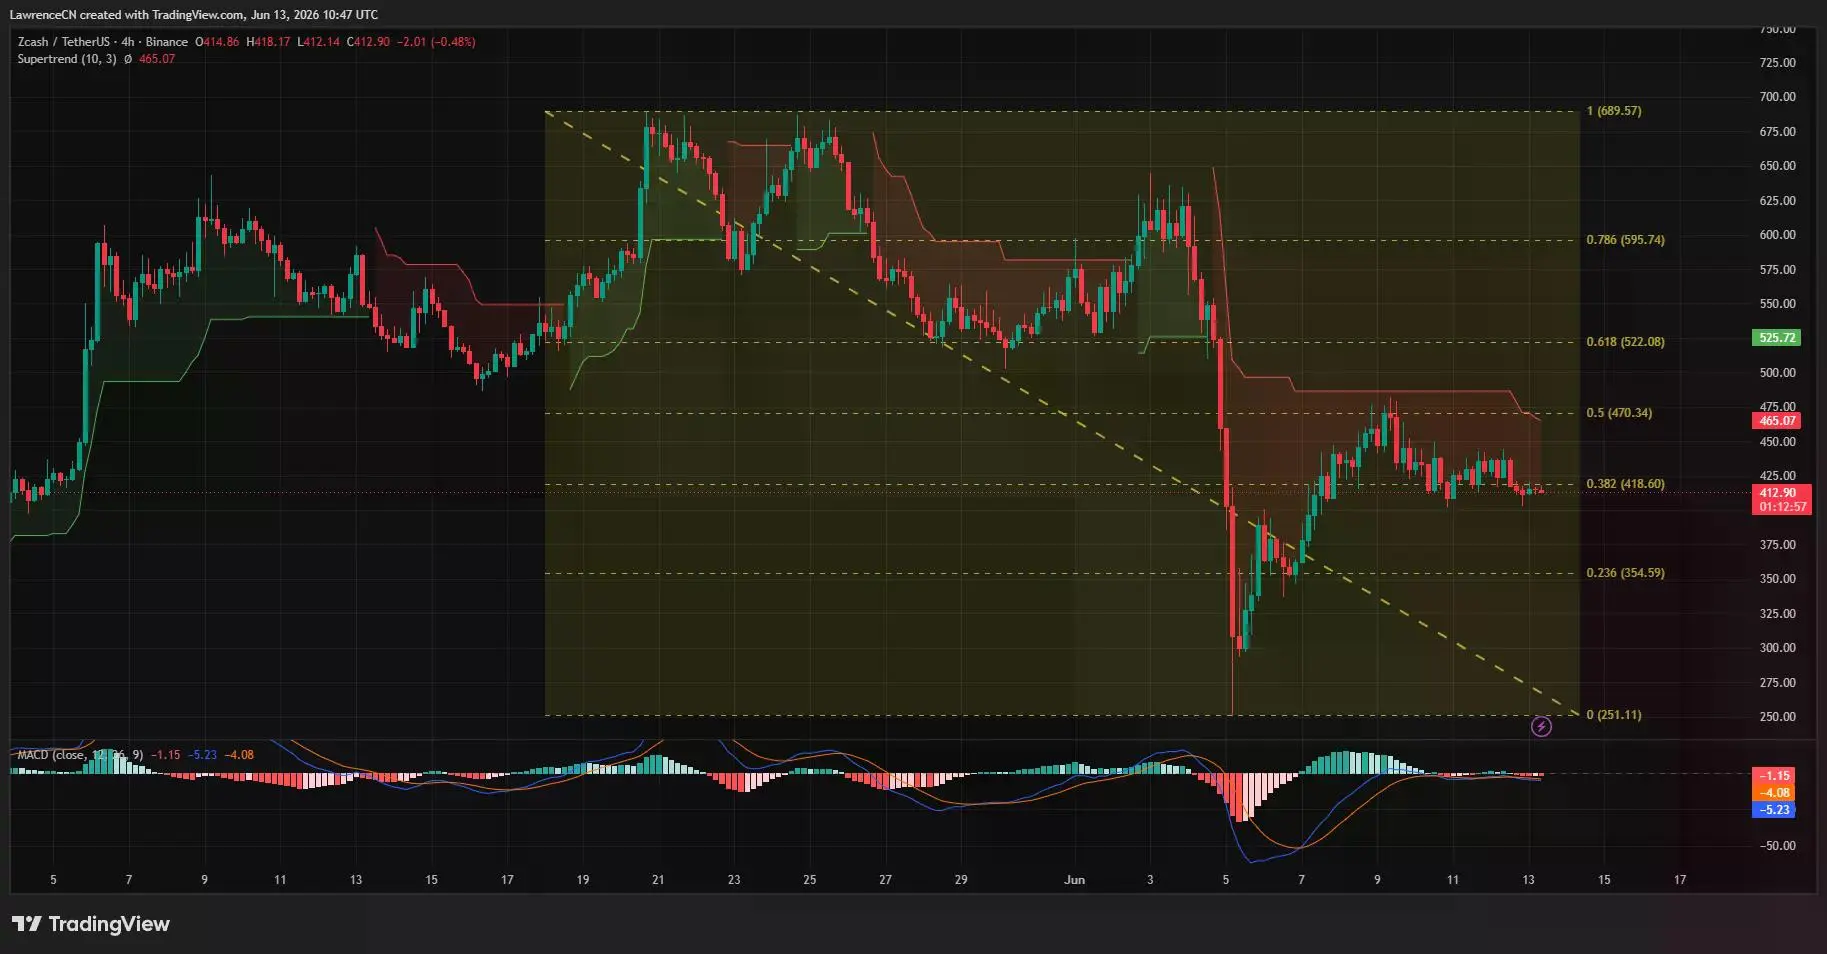Click the bar countdown timer 01:12:57
This screenshot has width=1827, height=954.
(x=1783, y=507)
